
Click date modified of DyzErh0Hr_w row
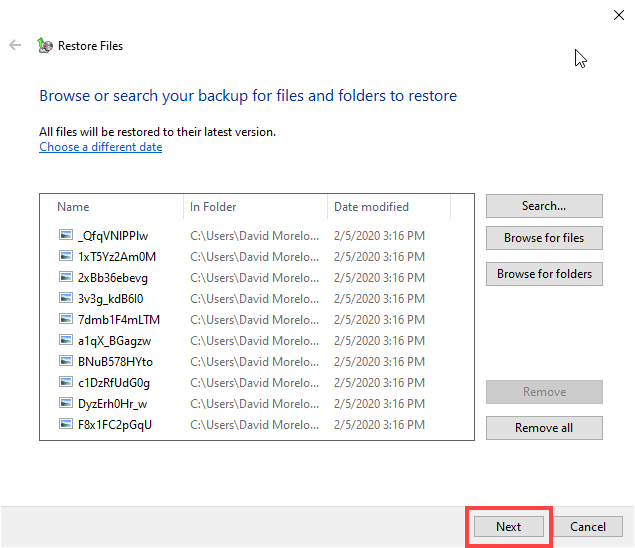pyautogui.click(x=379, y=404)
